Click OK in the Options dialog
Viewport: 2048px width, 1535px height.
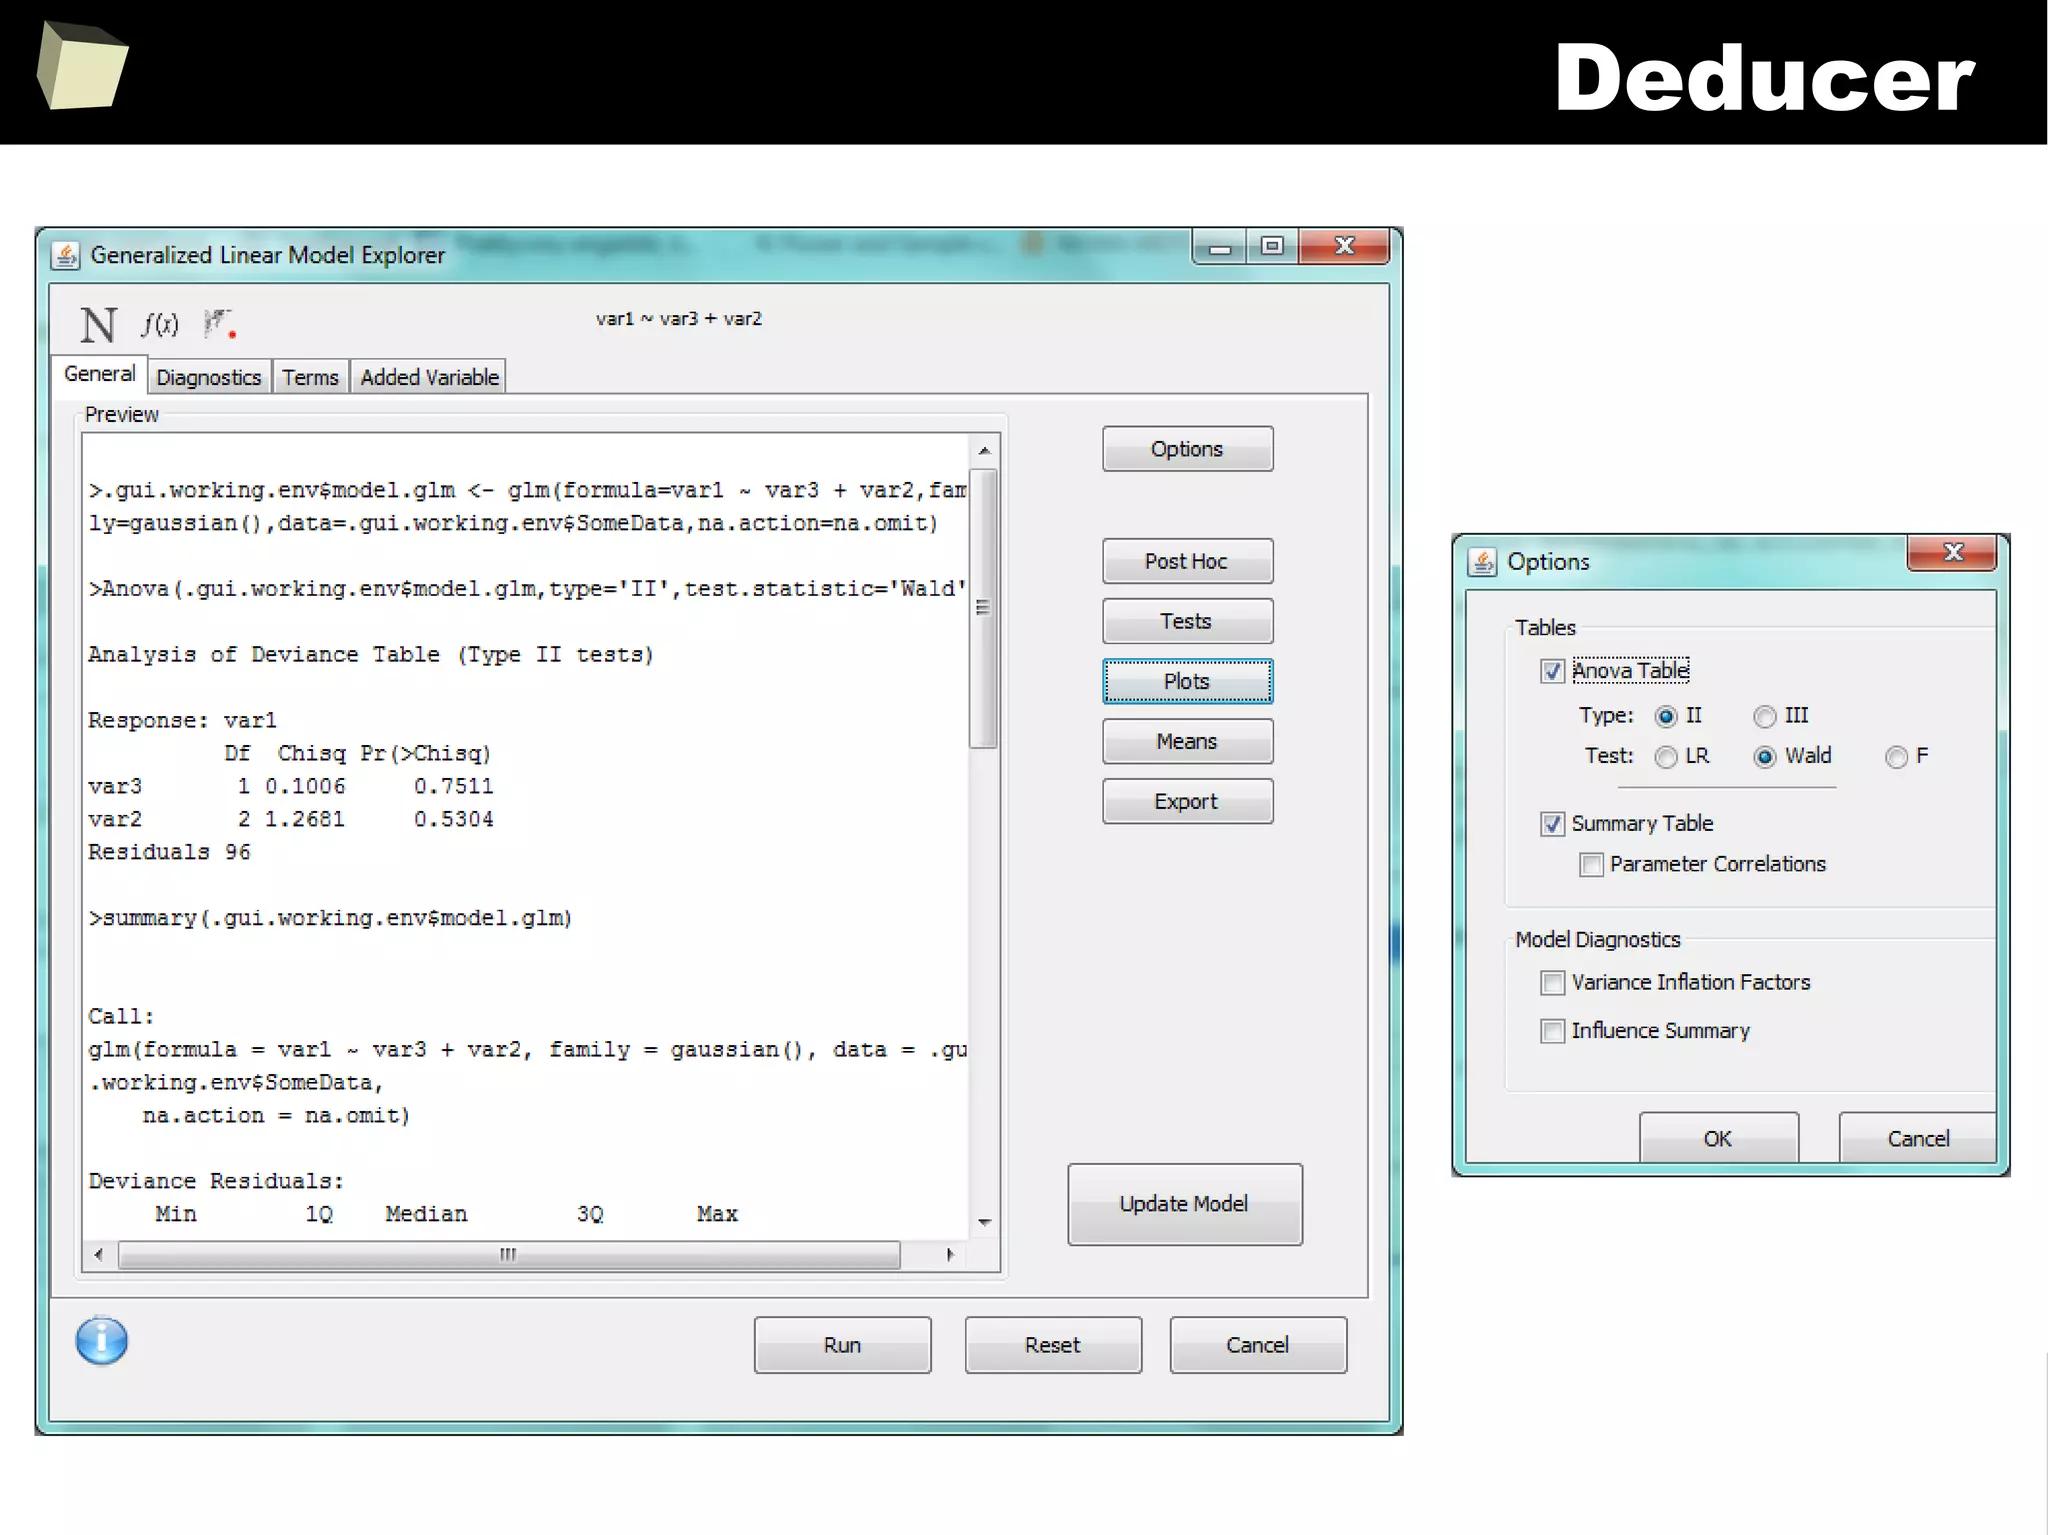point(1718,1138)
